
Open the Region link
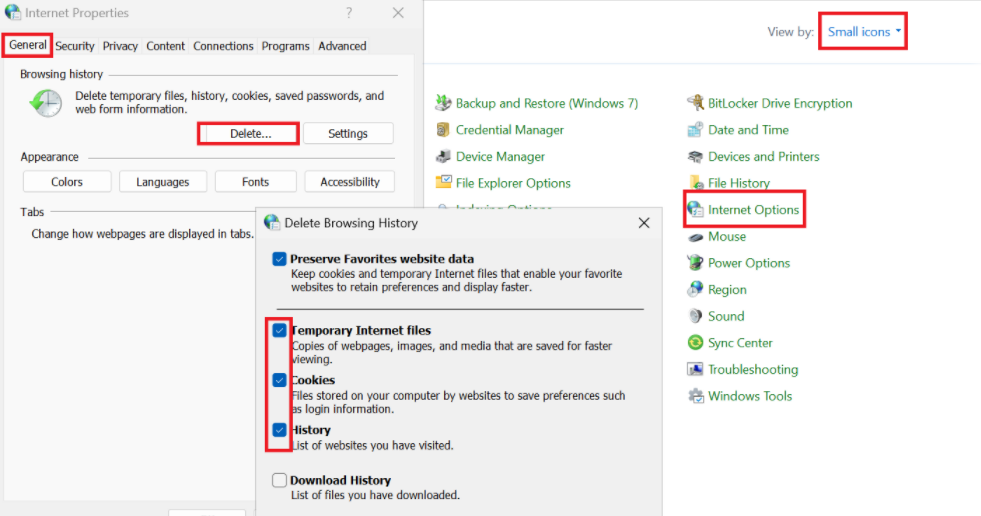tap(727, 290)
